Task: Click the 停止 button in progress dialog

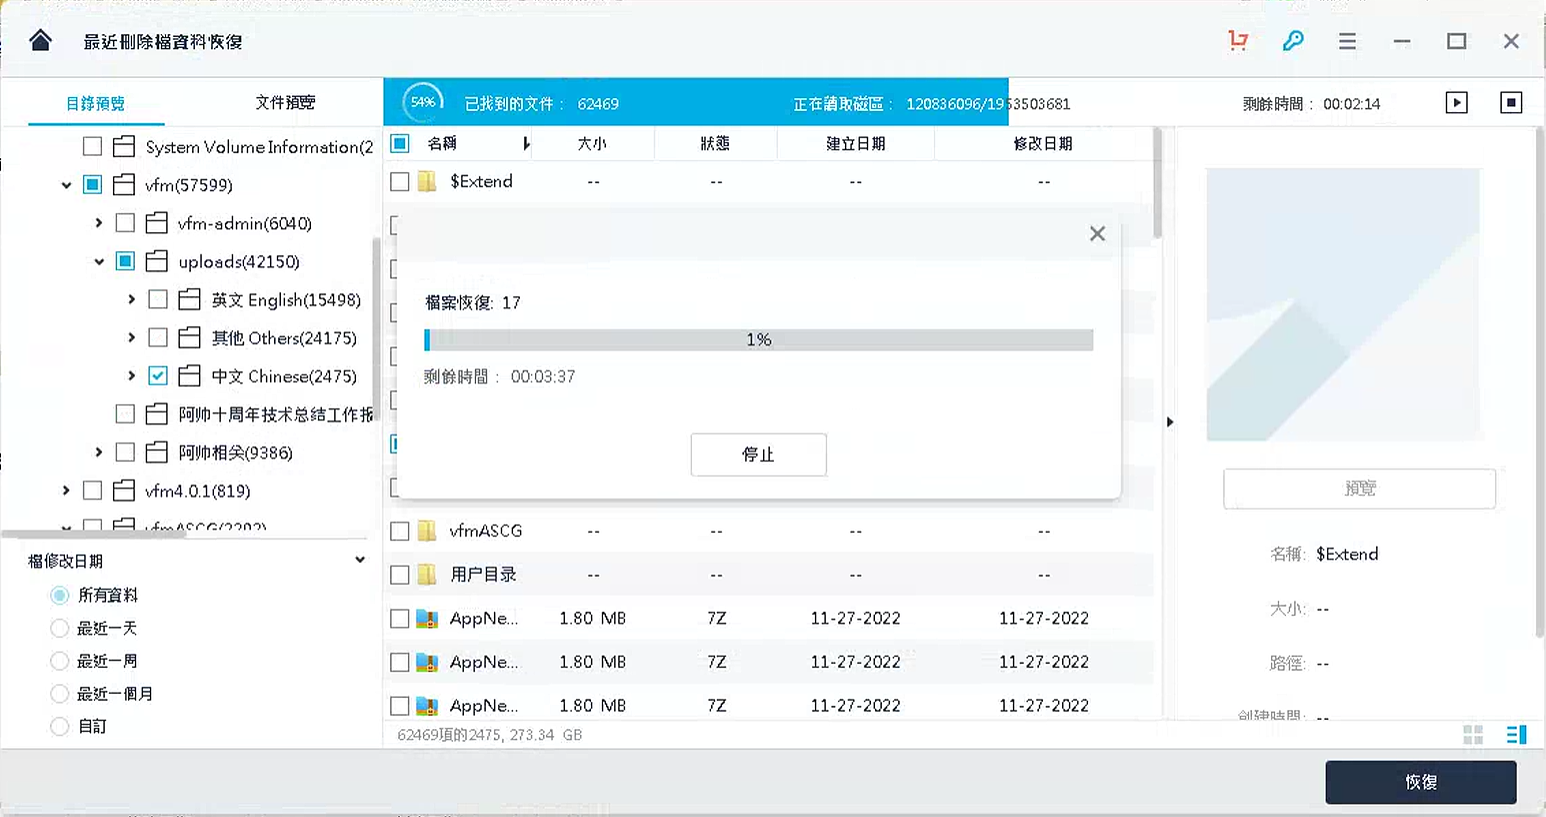Action: click(758, 454)
